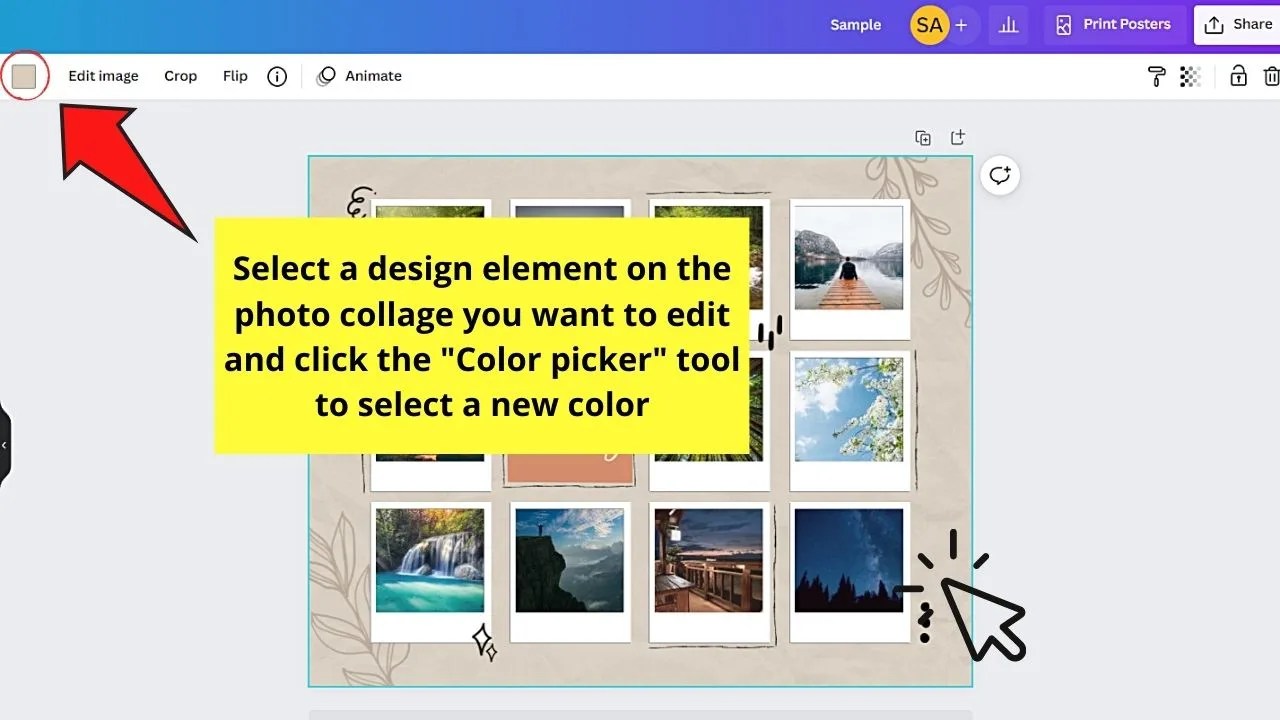Open the Sample project name

tap(855, 25)
